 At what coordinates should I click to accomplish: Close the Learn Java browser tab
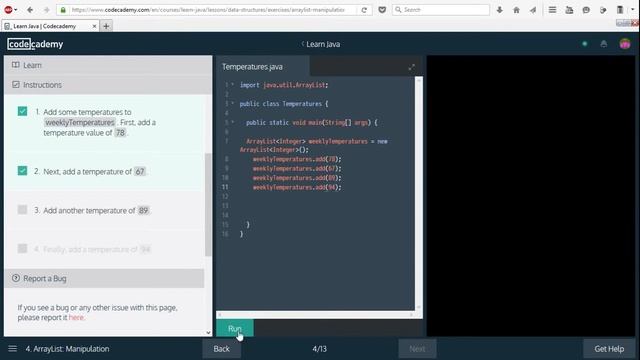click(x=94, y=26)
